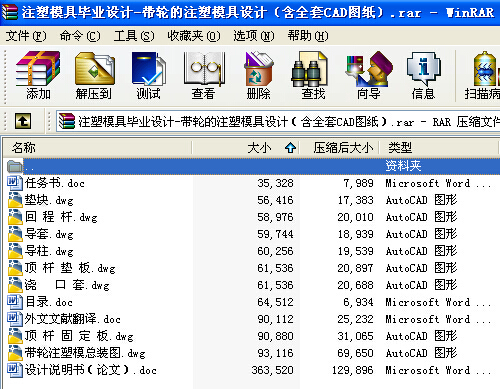Click compressed size 129,896

353,370
